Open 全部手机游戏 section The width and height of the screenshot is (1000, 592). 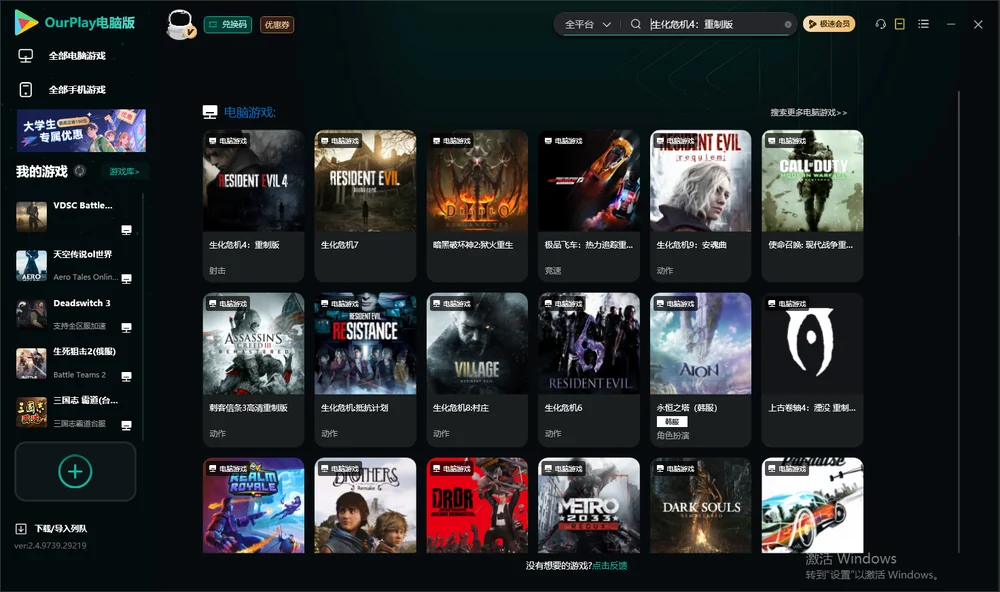click(77, 89)
